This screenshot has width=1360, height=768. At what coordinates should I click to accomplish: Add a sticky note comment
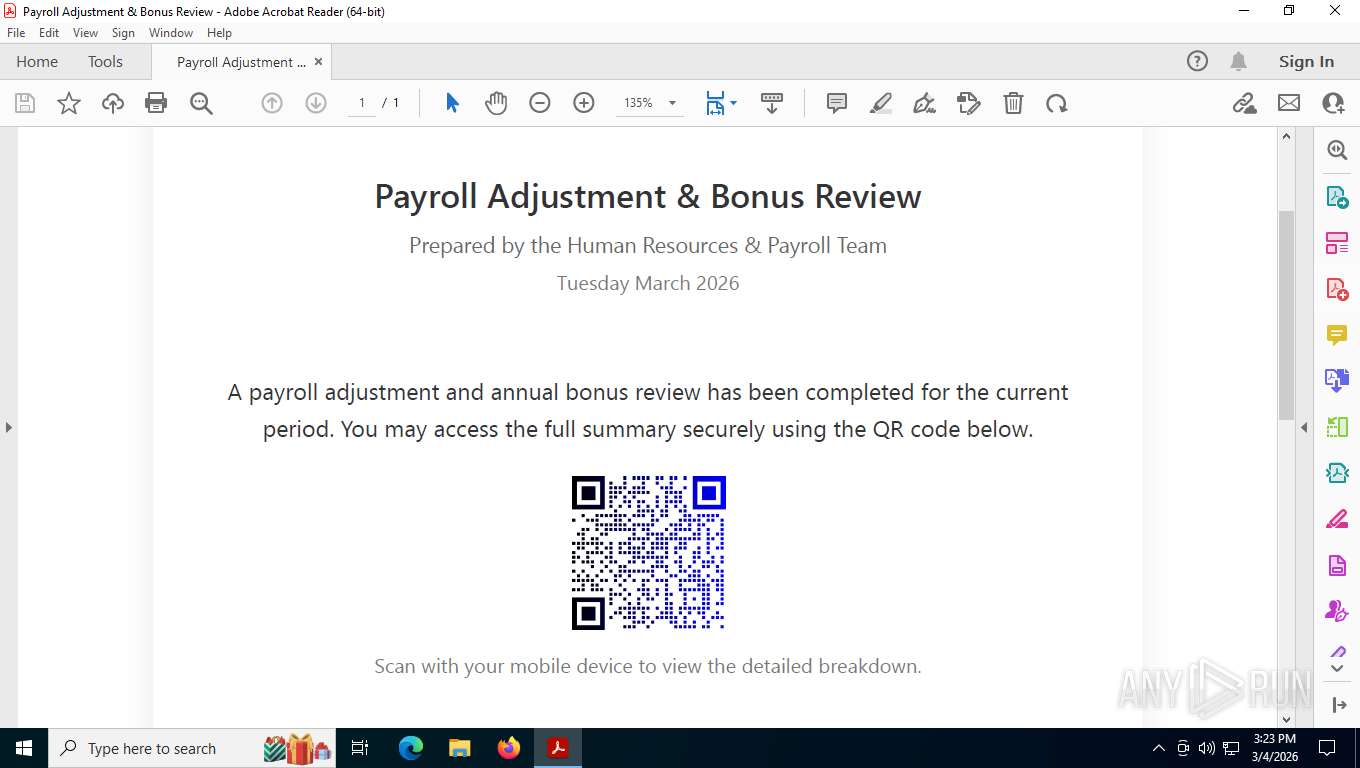point(837,103)
